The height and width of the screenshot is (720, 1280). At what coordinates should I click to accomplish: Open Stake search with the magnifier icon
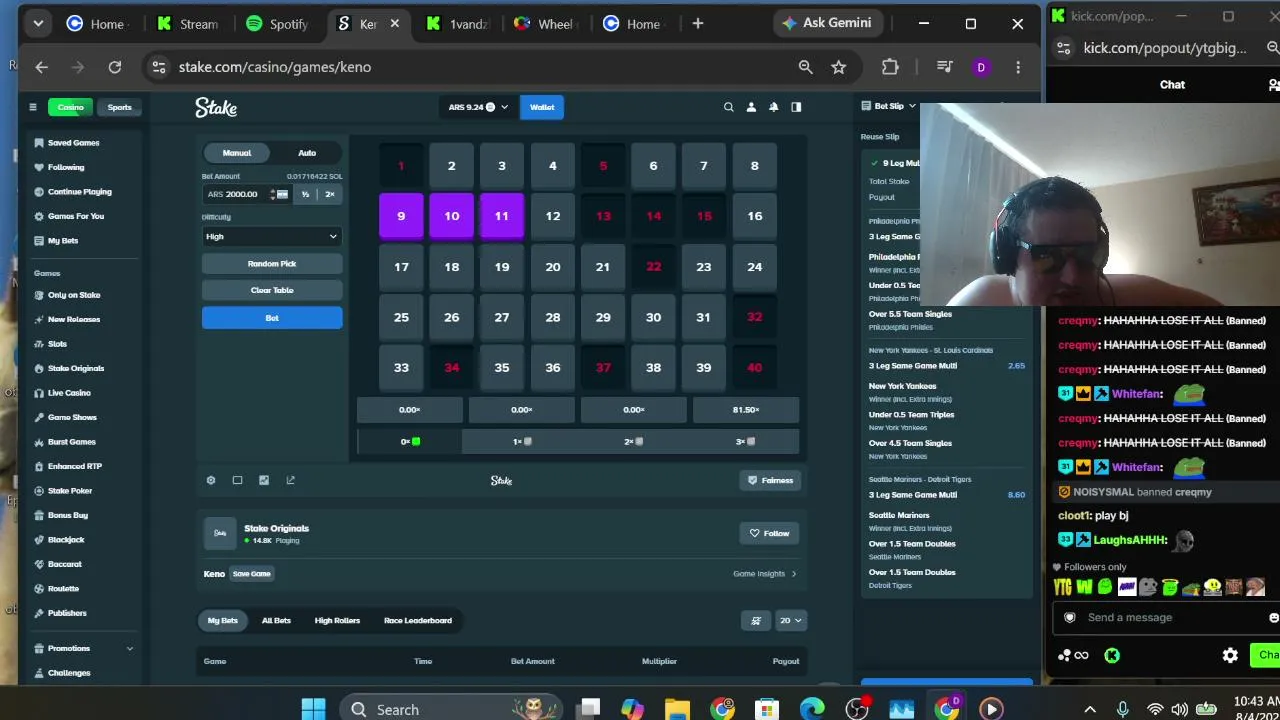pos(728,107)
